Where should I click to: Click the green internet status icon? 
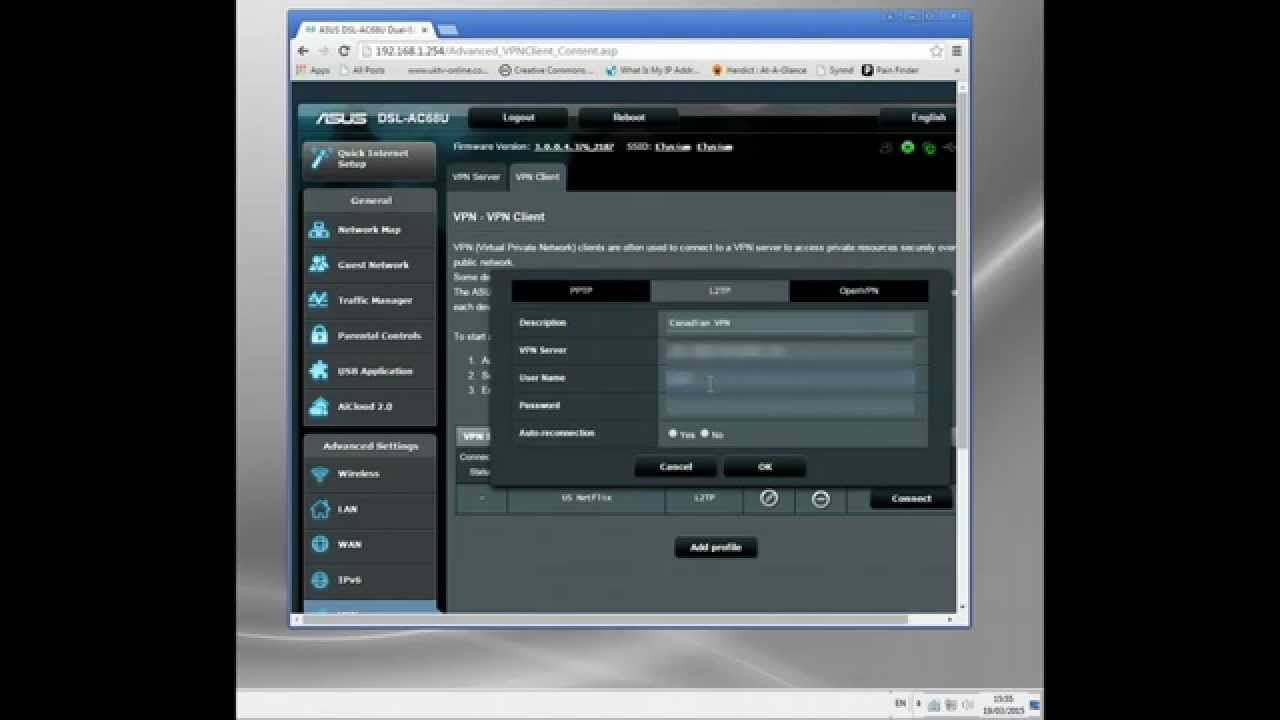pos(908,147)
